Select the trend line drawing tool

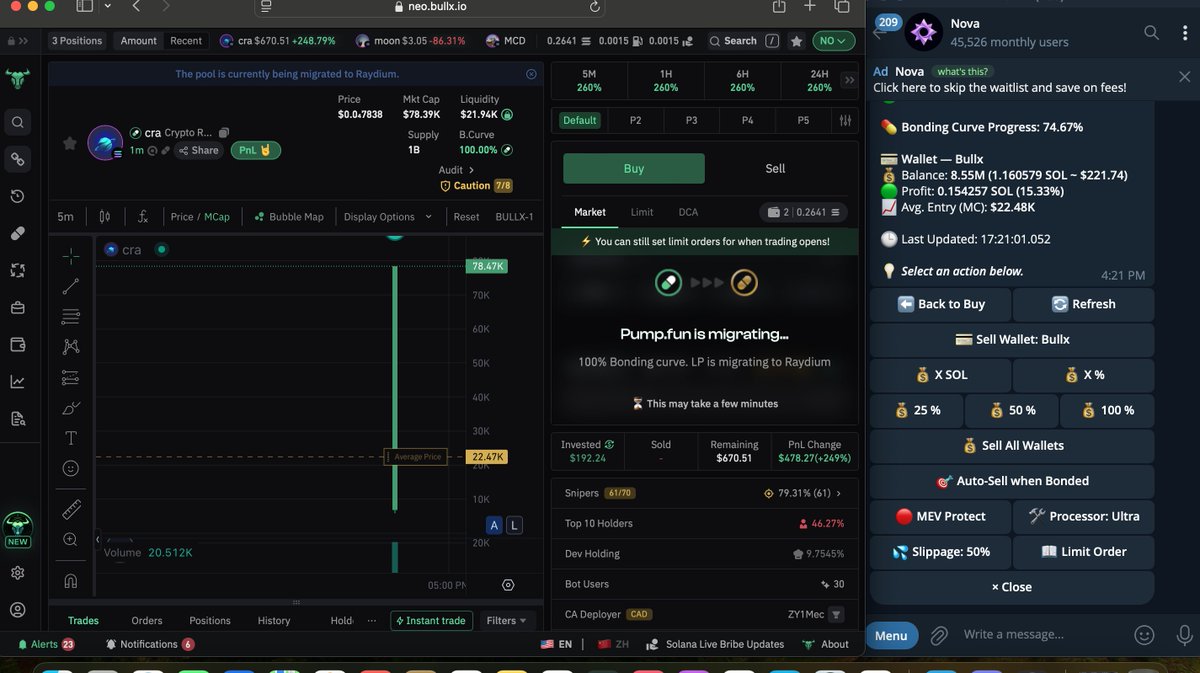[71, 287]
